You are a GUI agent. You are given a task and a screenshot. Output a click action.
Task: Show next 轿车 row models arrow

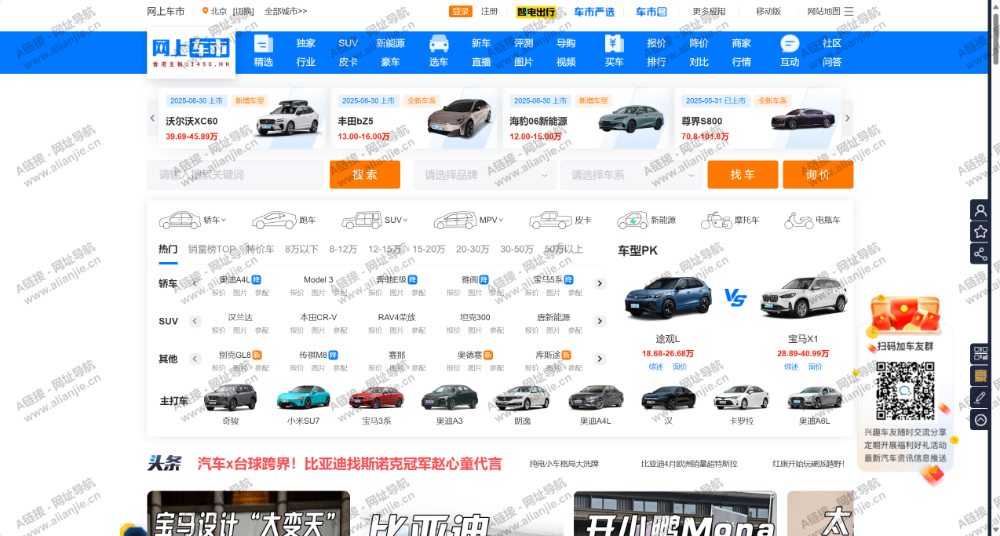(599, 283)
